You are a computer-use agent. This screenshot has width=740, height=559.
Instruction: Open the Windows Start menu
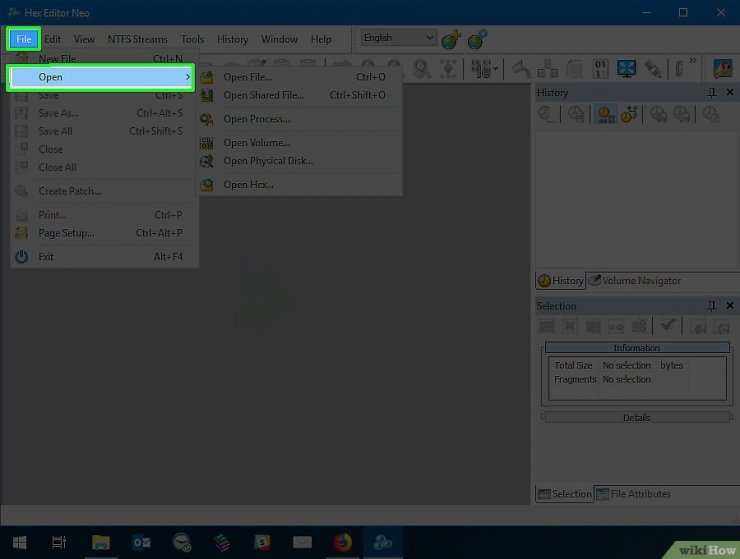click(19, 542)
